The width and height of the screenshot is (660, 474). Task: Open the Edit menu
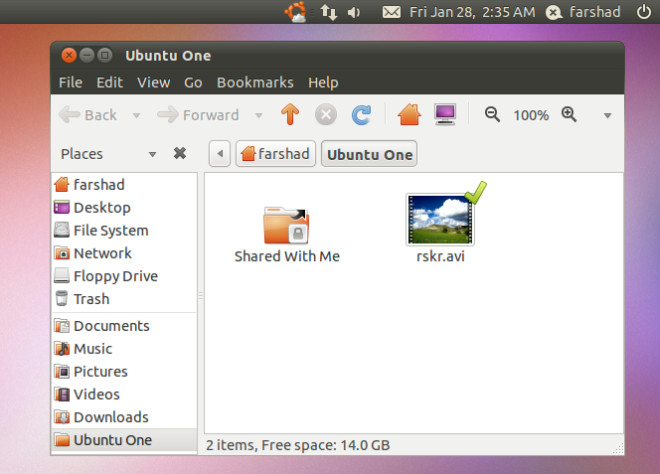[x=109, y=83]
